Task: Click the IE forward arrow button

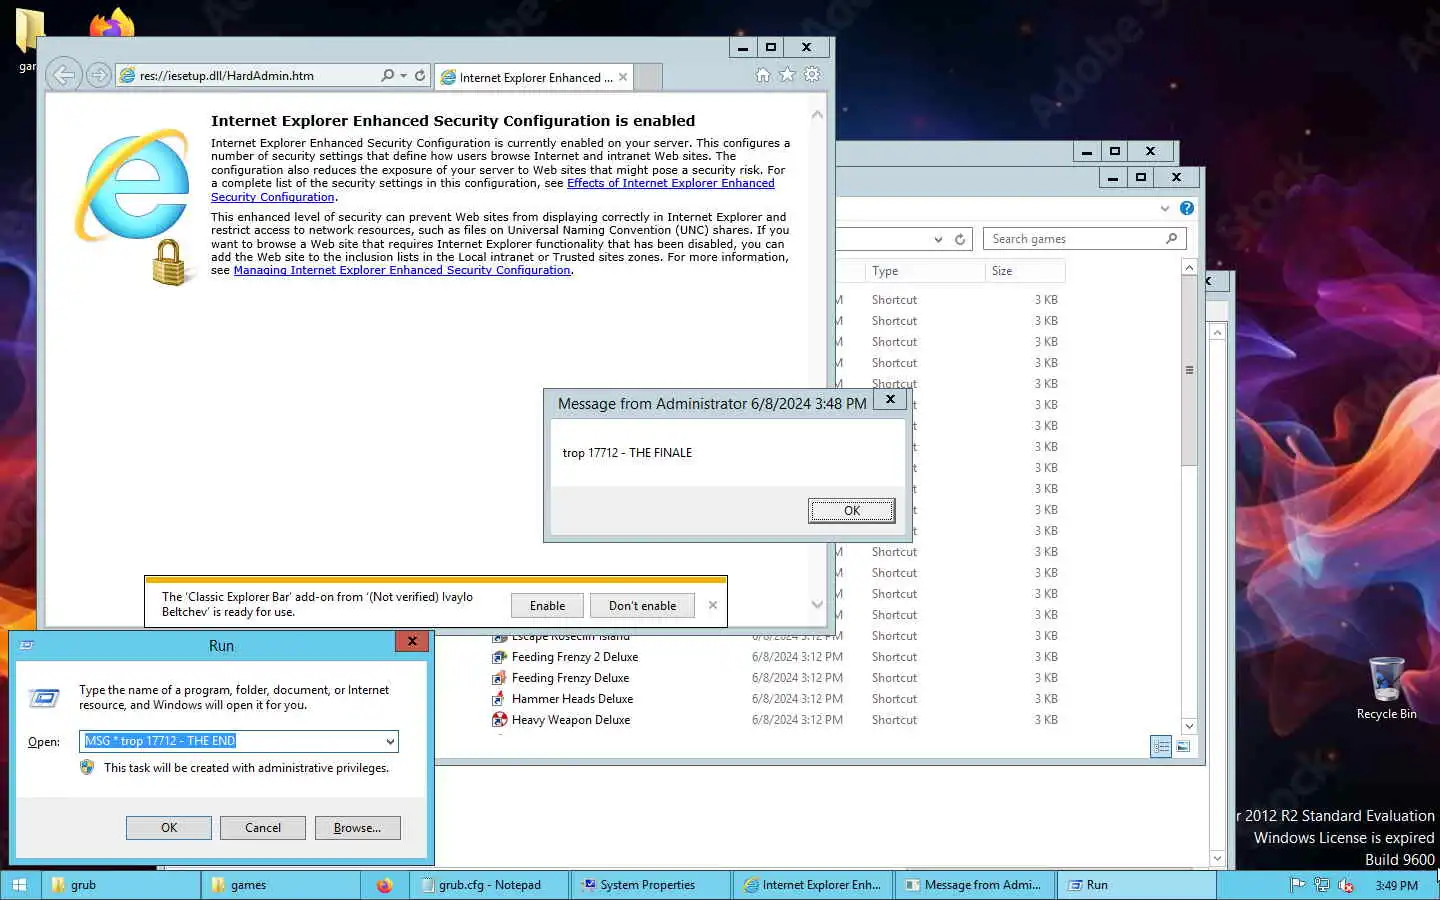Action: point(98,75)
